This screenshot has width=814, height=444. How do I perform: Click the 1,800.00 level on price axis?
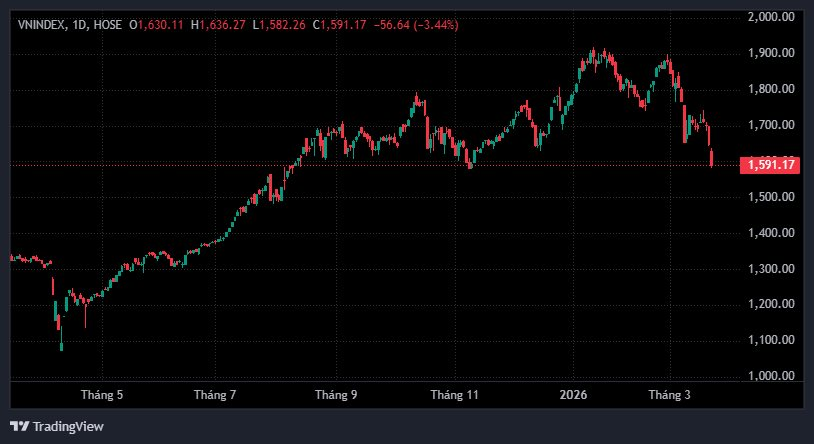(771, 89)
